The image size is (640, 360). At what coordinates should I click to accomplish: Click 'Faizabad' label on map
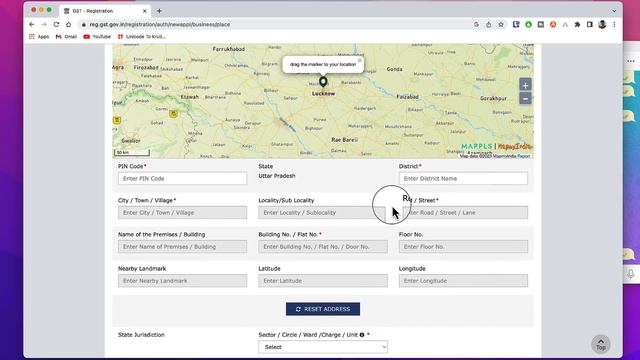407,97
